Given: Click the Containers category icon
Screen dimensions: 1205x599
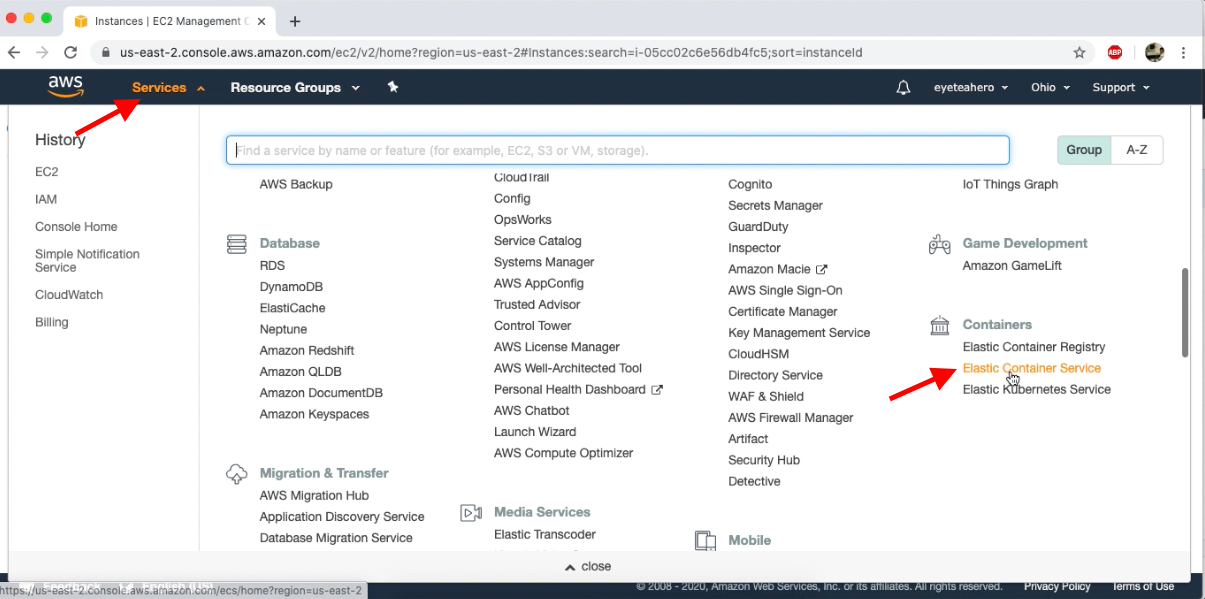Looking at the screenshot, I should 939,325.
